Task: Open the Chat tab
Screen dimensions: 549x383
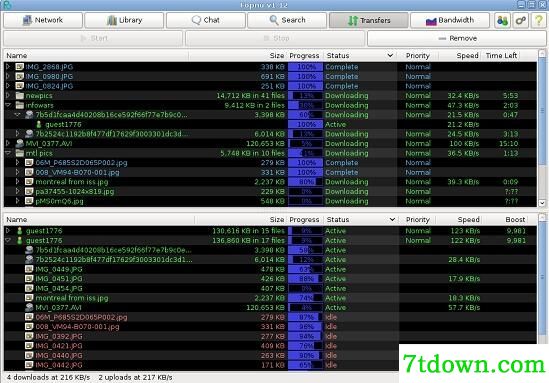Action: (206, 20)
